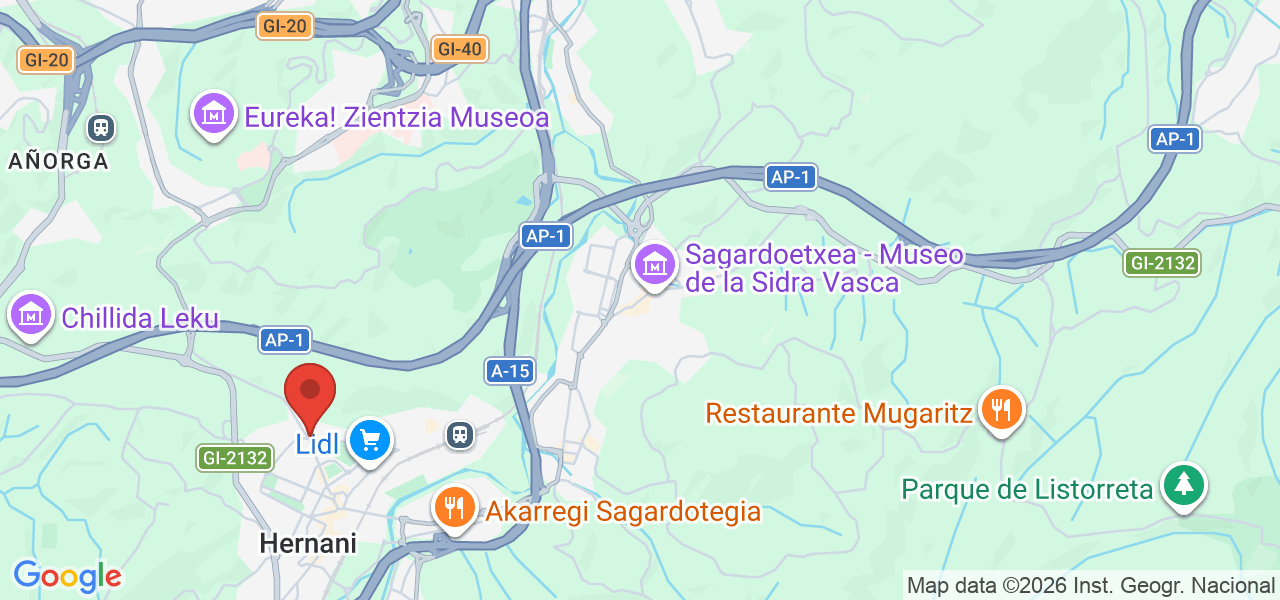Select the Lidl shopping cart icon
Image resolution: width=1280 pixels, height=600 pixels.
tap(370, 441)
